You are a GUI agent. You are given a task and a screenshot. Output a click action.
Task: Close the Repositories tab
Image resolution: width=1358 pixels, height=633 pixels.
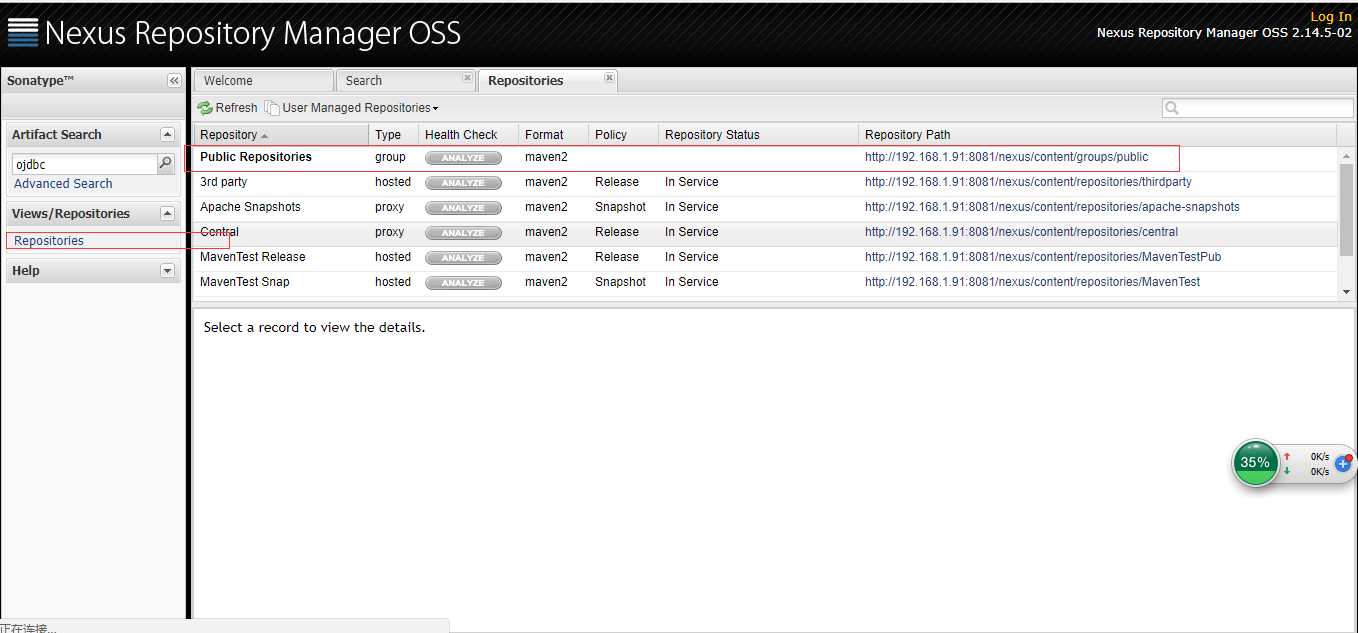click(x=609, y=77)
